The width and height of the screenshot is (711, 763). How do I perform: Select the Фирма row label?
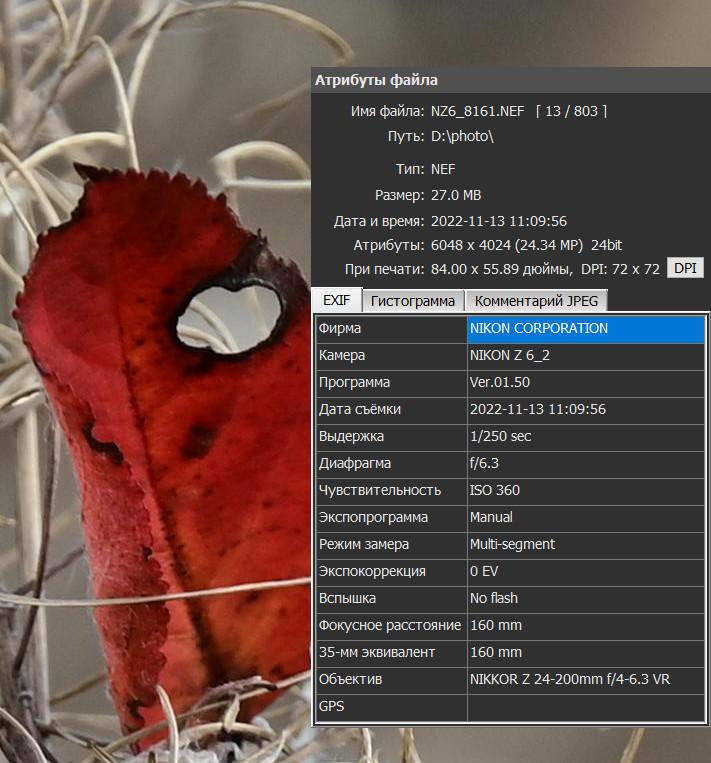(391, 328)
